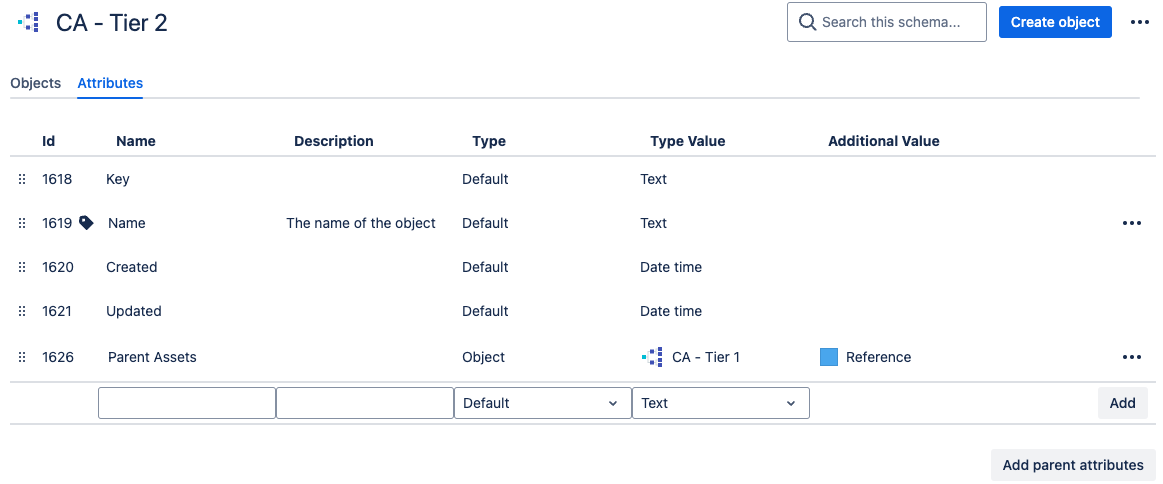Click the Add button for new attribute
Screen dimensions: 1163x484
[1122, 403]
